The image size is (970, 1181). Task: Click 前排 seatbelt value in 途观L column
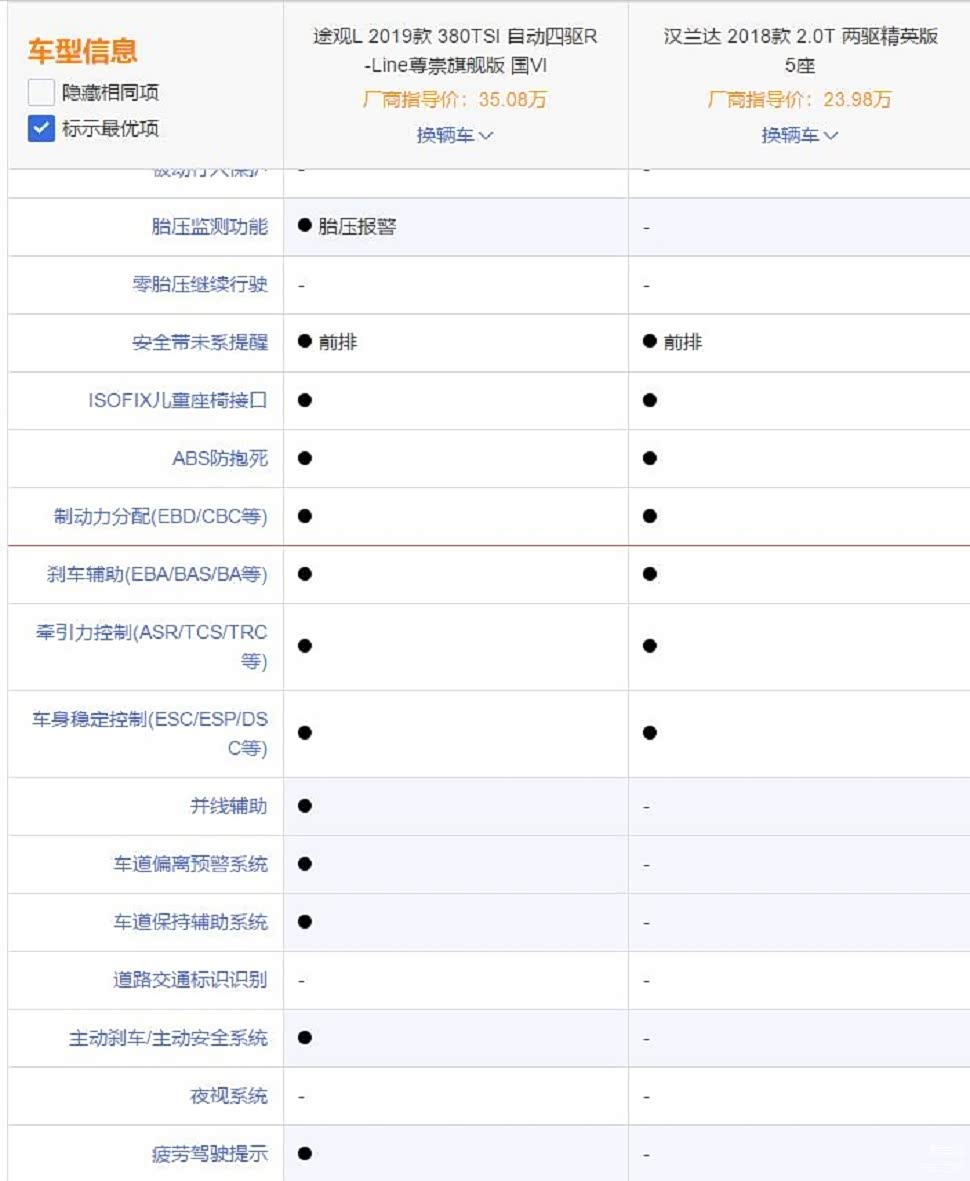(x=337, y=342)
